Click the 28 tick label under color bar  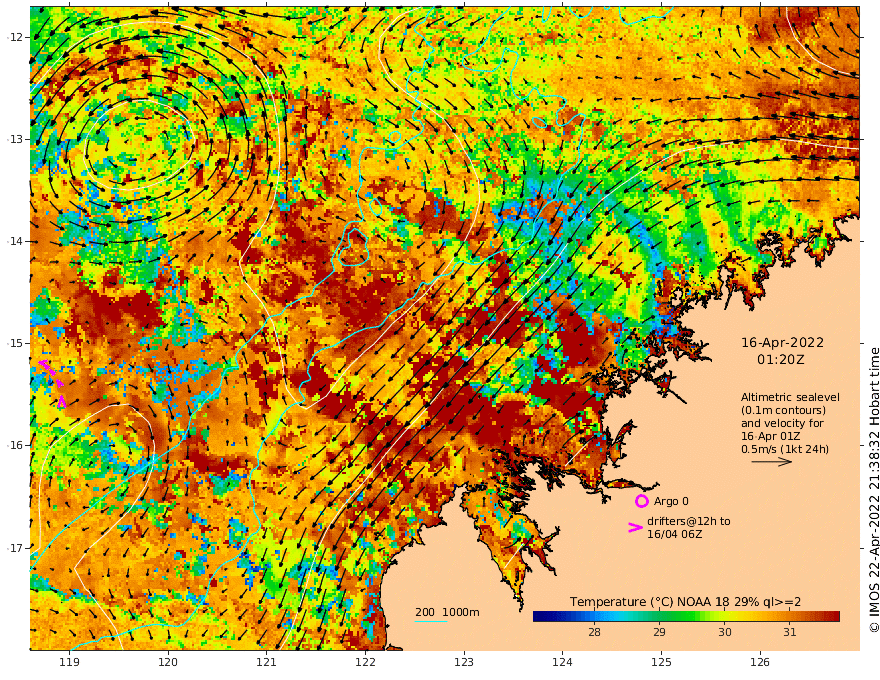click(x=594, y=632)
